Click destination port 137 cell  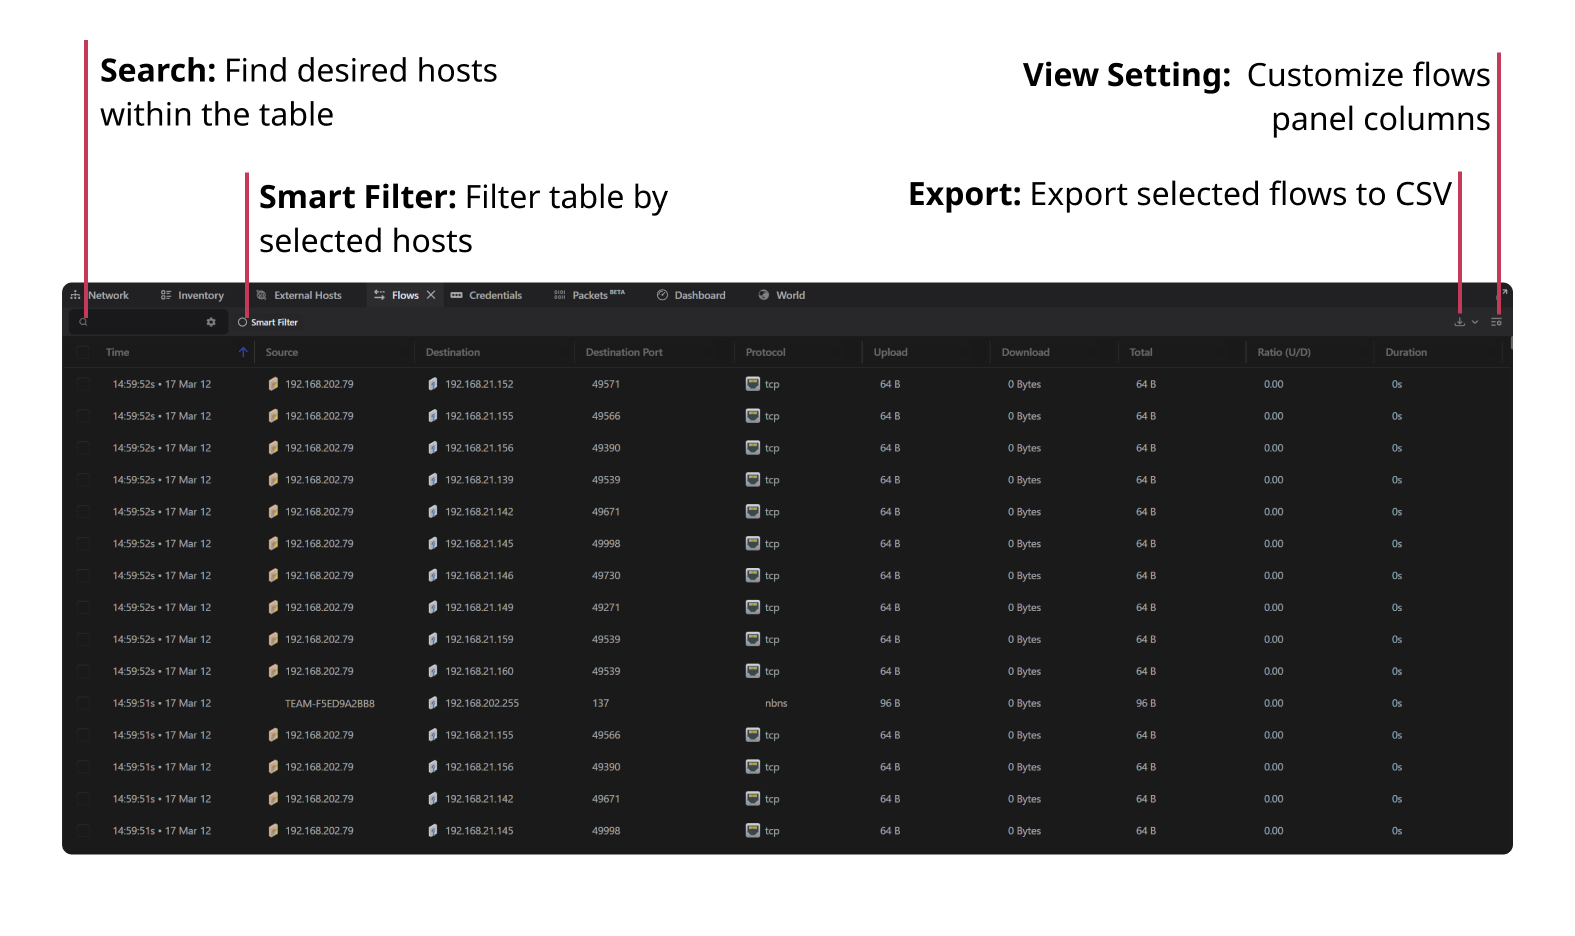(x=600, y=704)
